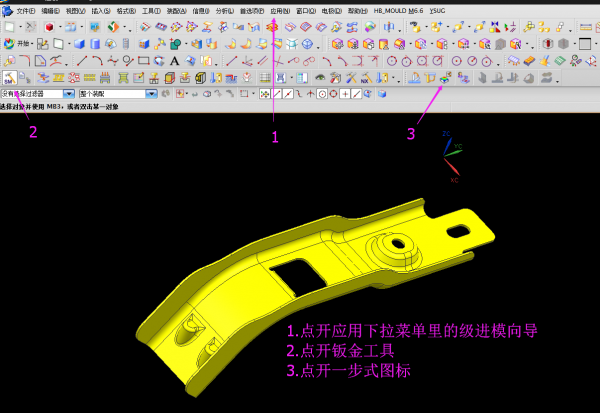Toggle Mid Point snap

(288, 94)
